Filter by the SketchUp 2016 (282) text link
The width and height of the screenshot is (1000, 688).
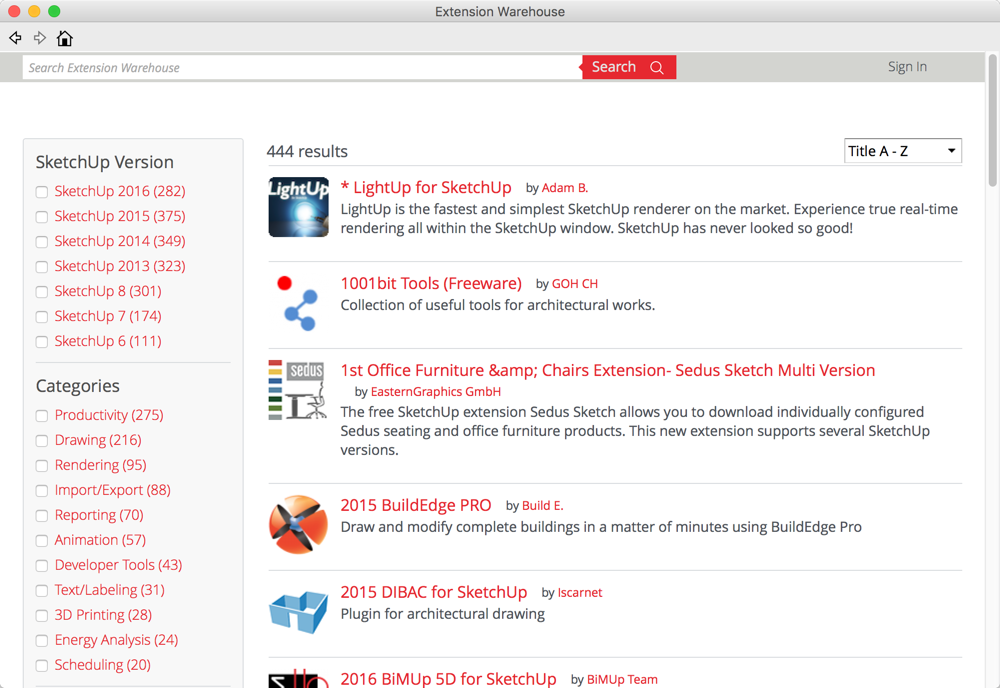pos(120,191)
